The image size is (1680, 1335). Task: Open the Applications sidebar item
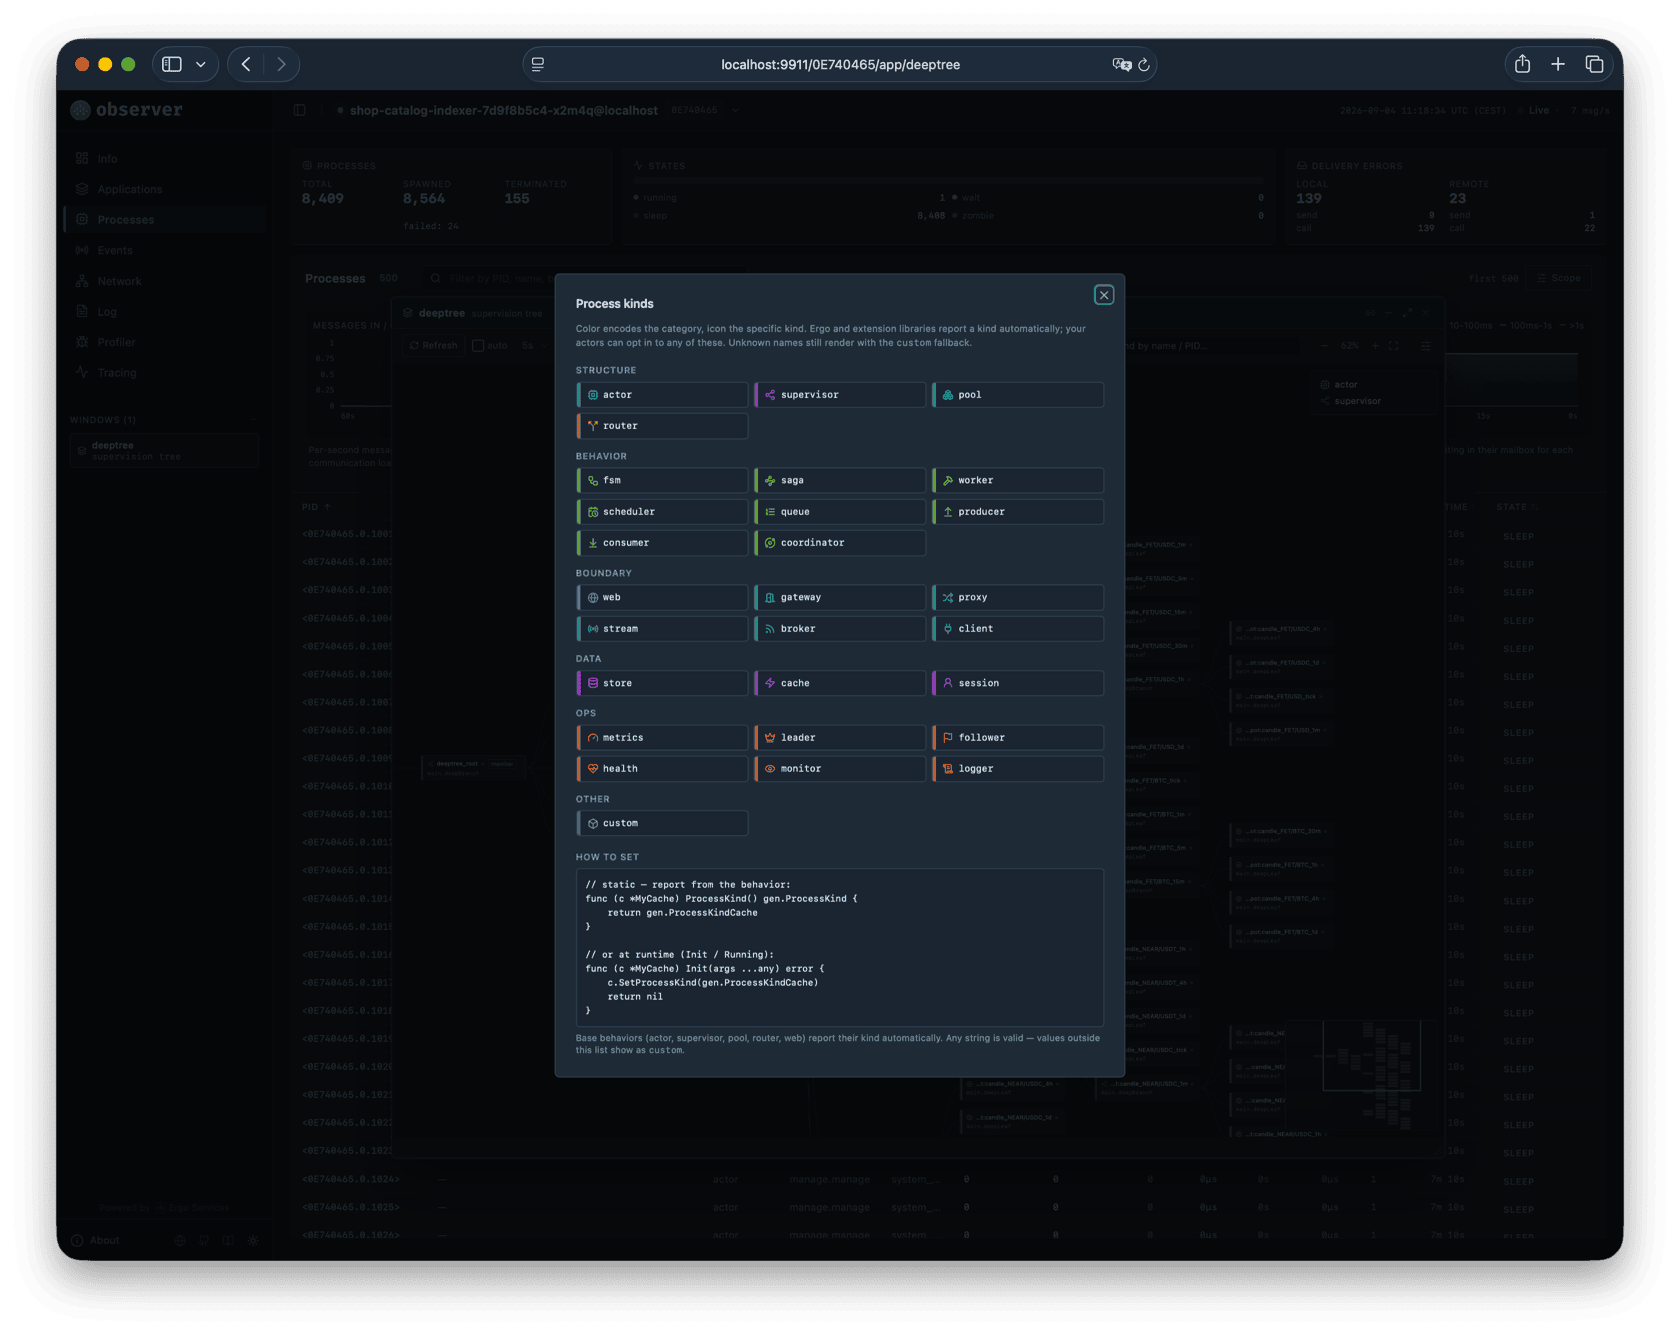click(166, 190)
